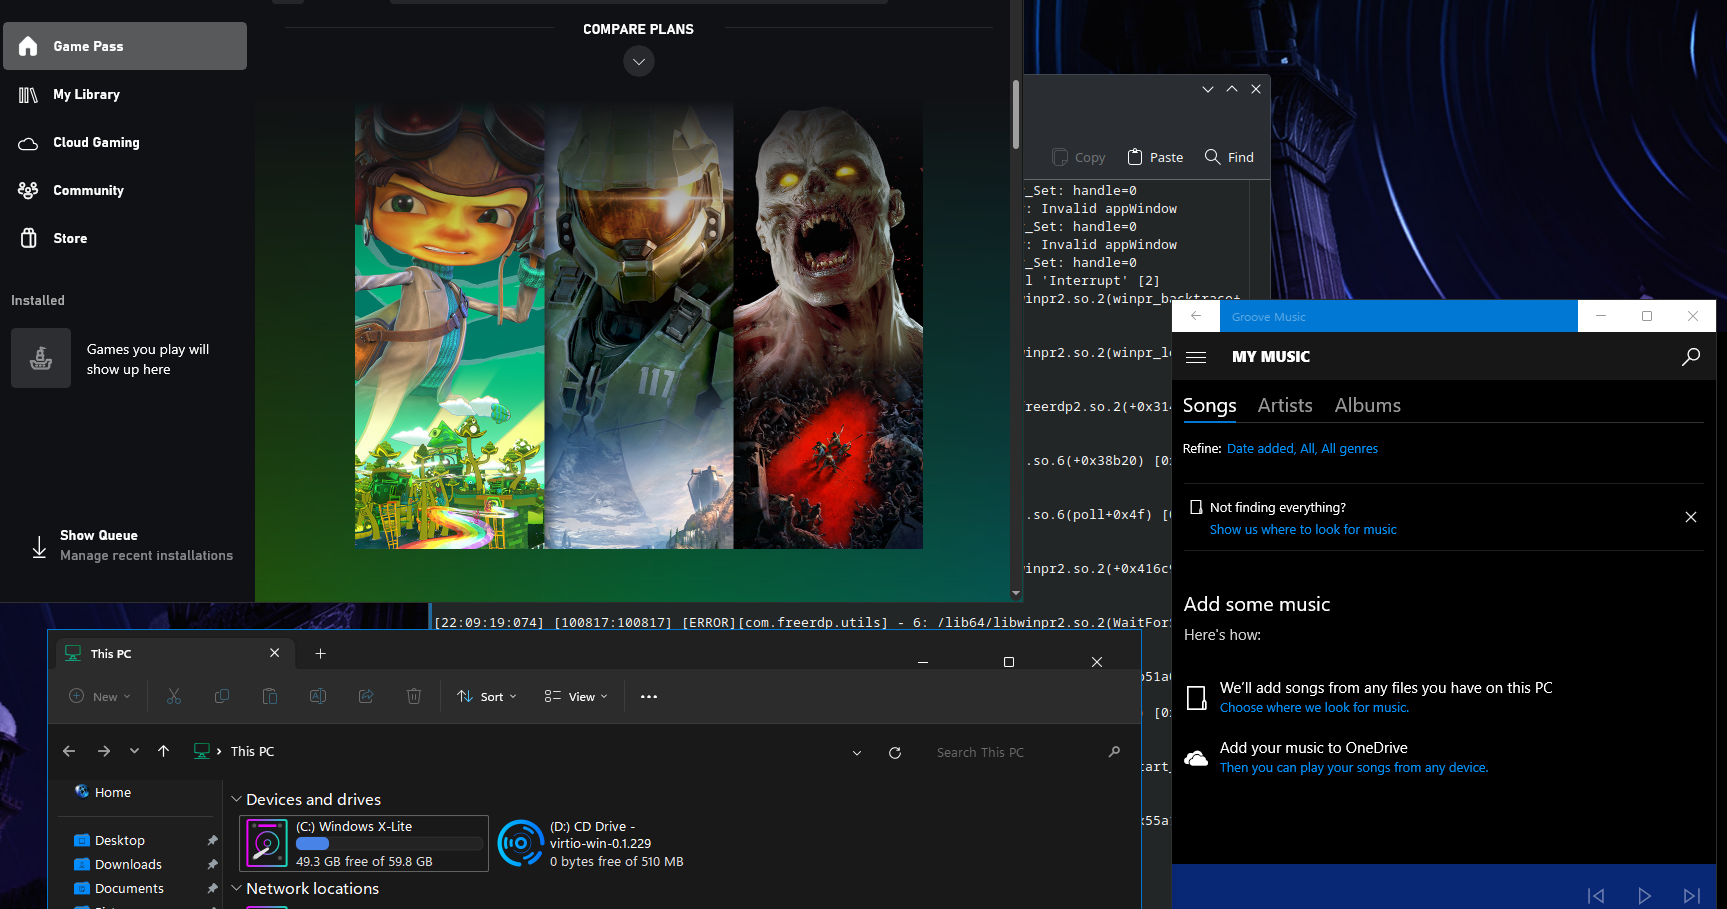
Task: Click play button in Groove Music
Action: [1644, 896]
